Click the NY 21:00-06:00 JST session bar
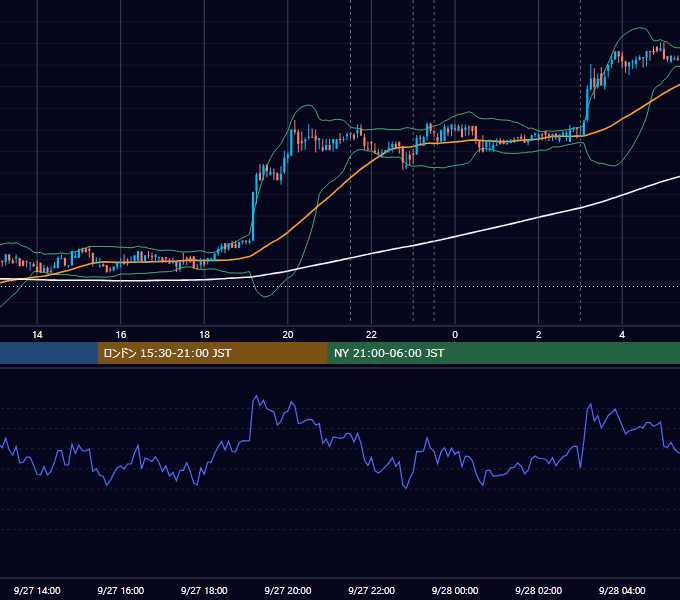The image size is (680, 600). 503,353
